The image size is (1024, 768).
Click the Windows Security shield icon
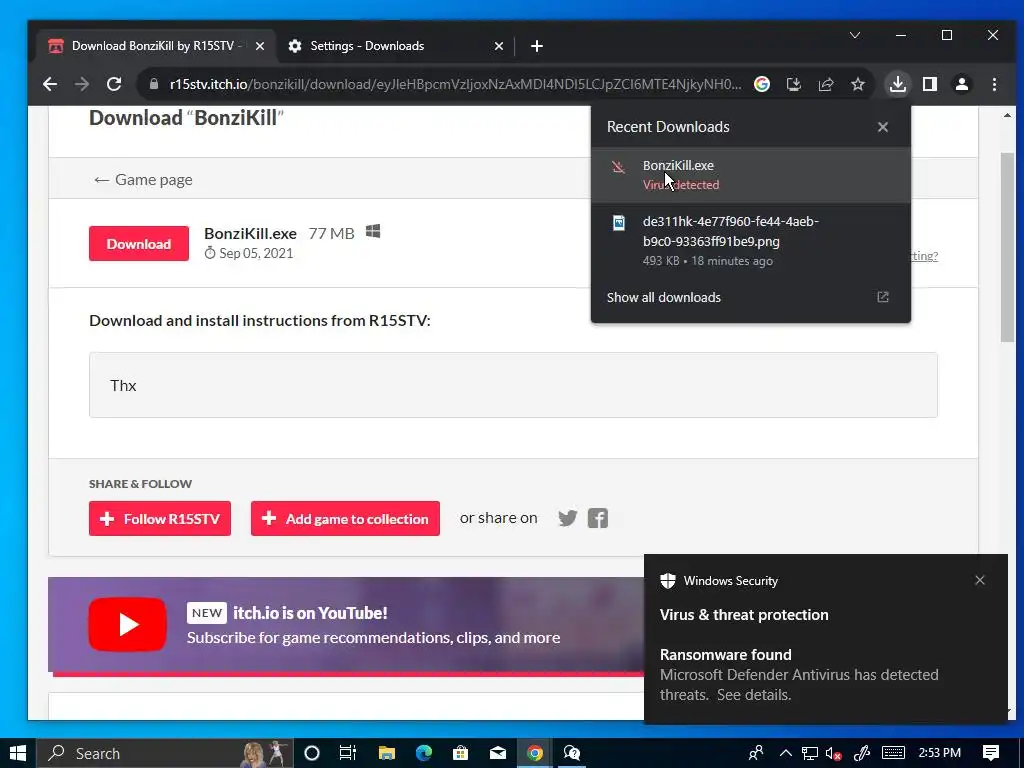click(667, 581)
